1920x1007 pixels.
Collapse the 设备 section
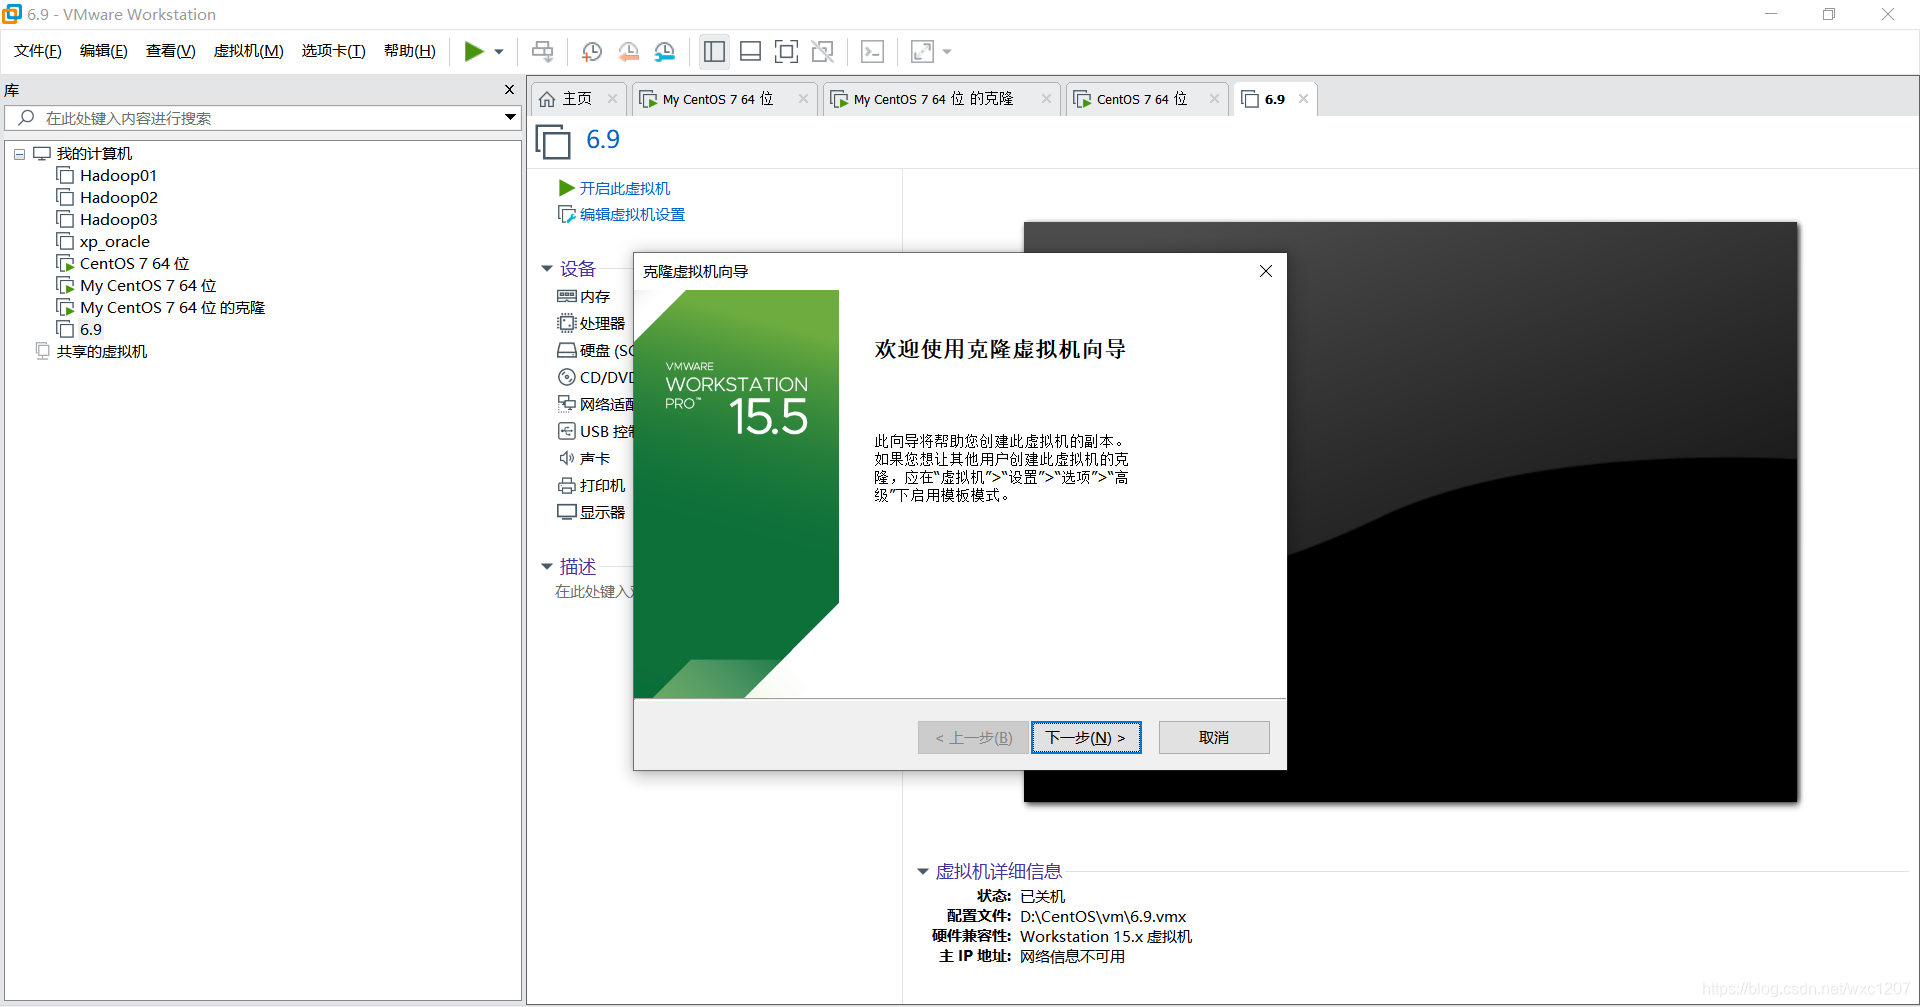[x=547, y=268]
